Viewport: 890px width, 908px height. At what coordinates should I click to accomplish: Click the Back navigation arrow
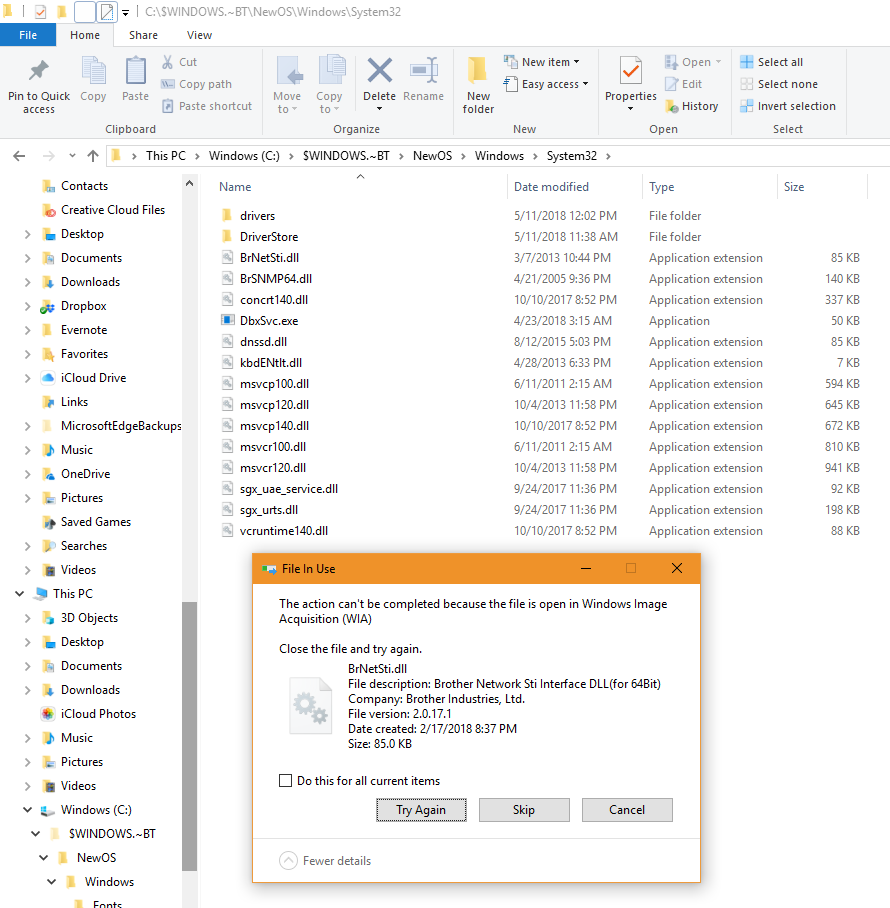click(19, 156)
